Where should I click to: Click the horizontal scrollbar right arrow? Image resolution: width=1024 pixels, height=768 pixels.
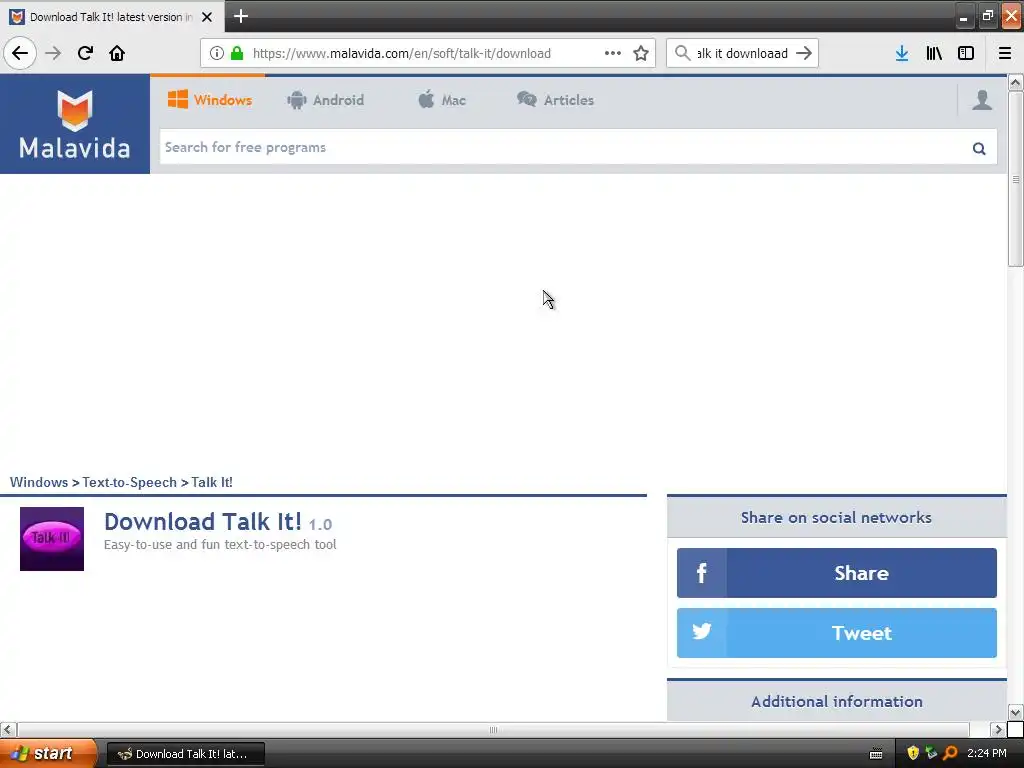997,729
